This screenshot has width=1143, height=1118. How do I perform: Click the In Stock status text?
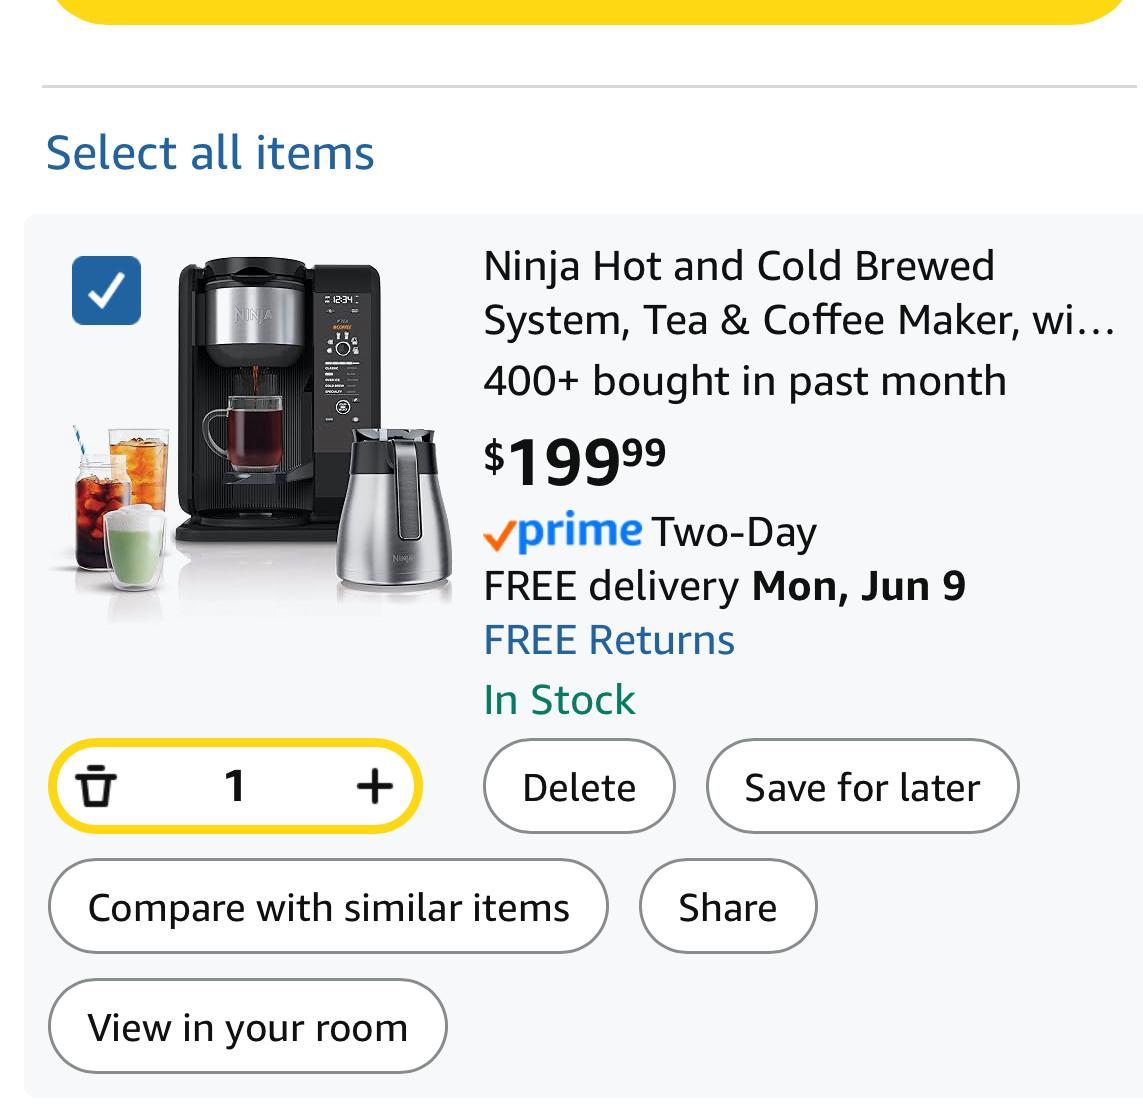559,700
